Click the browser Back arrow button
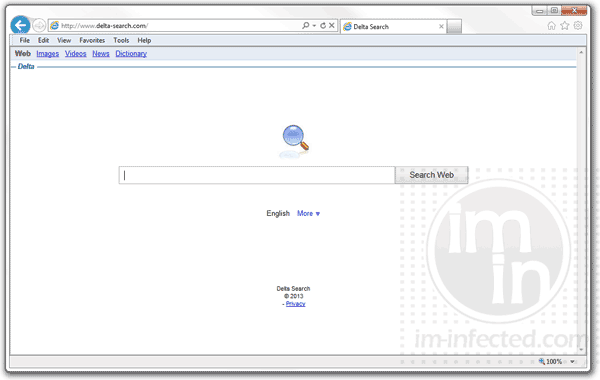The width and height of the screenshot is (600, 380). pyautogui.click(x=20, y=26)
